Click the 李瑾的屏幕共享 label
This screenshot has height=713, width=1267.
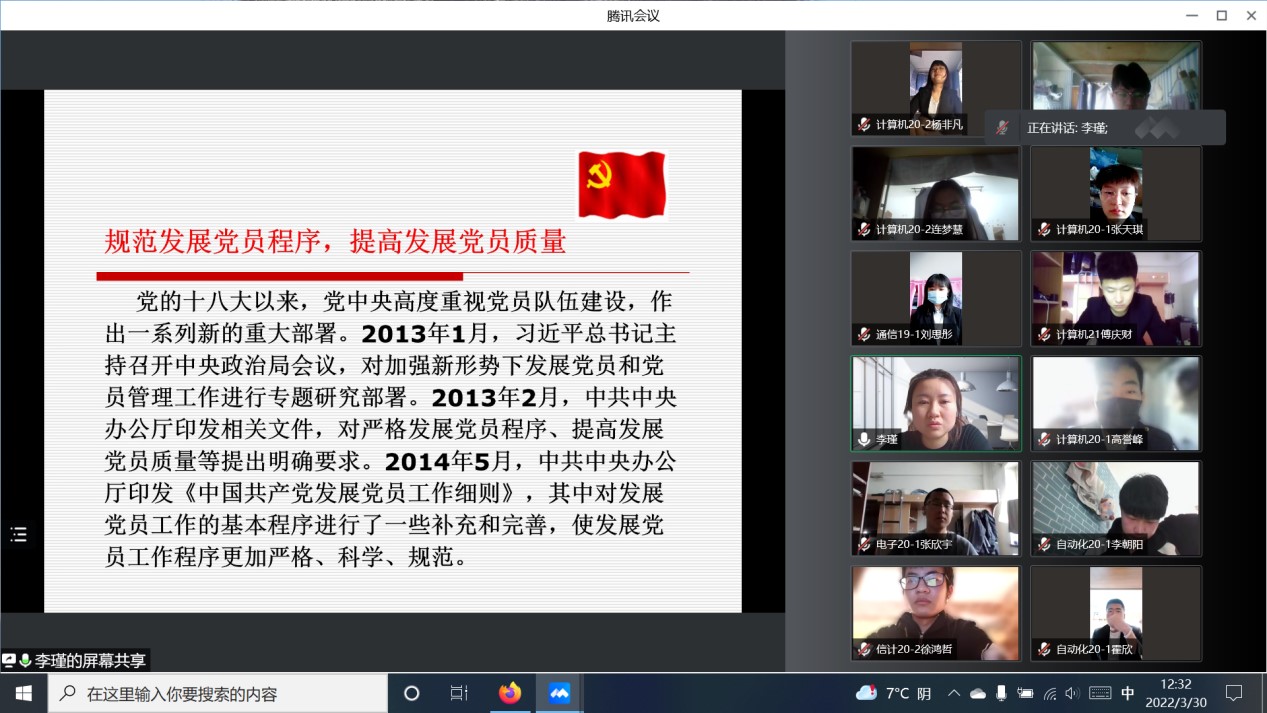click(x=90, y=661)
